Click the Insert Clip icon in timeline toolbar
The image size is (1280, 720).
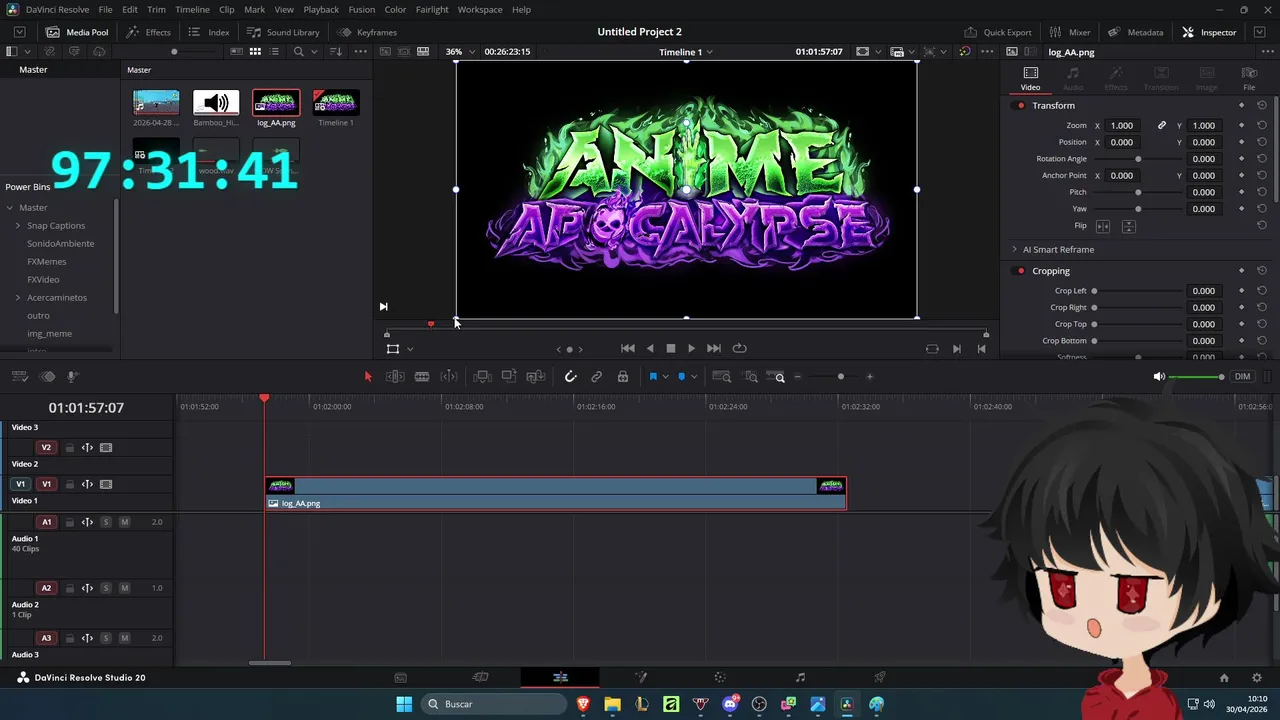pos(482,377)
